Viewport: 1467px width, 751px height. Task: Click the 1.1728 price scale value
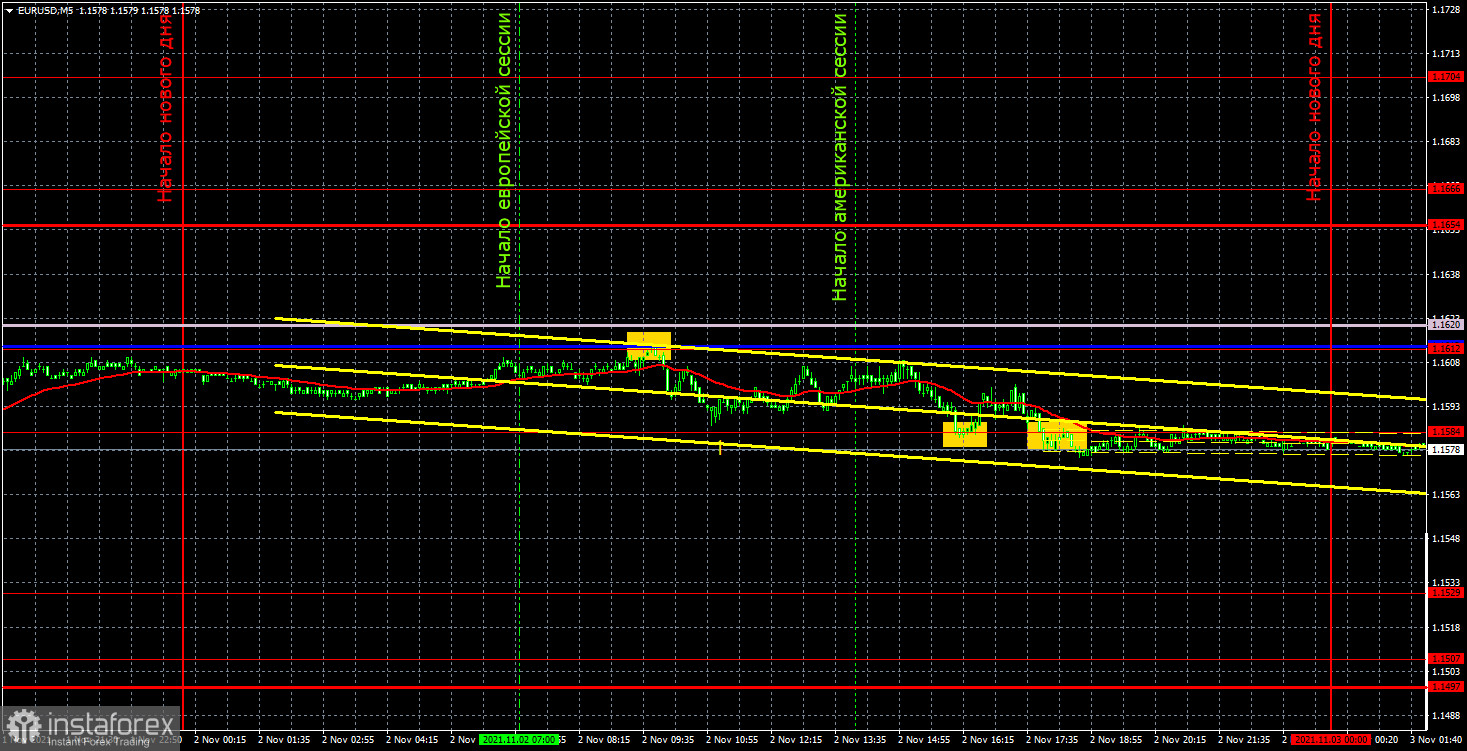[1447, 8]
